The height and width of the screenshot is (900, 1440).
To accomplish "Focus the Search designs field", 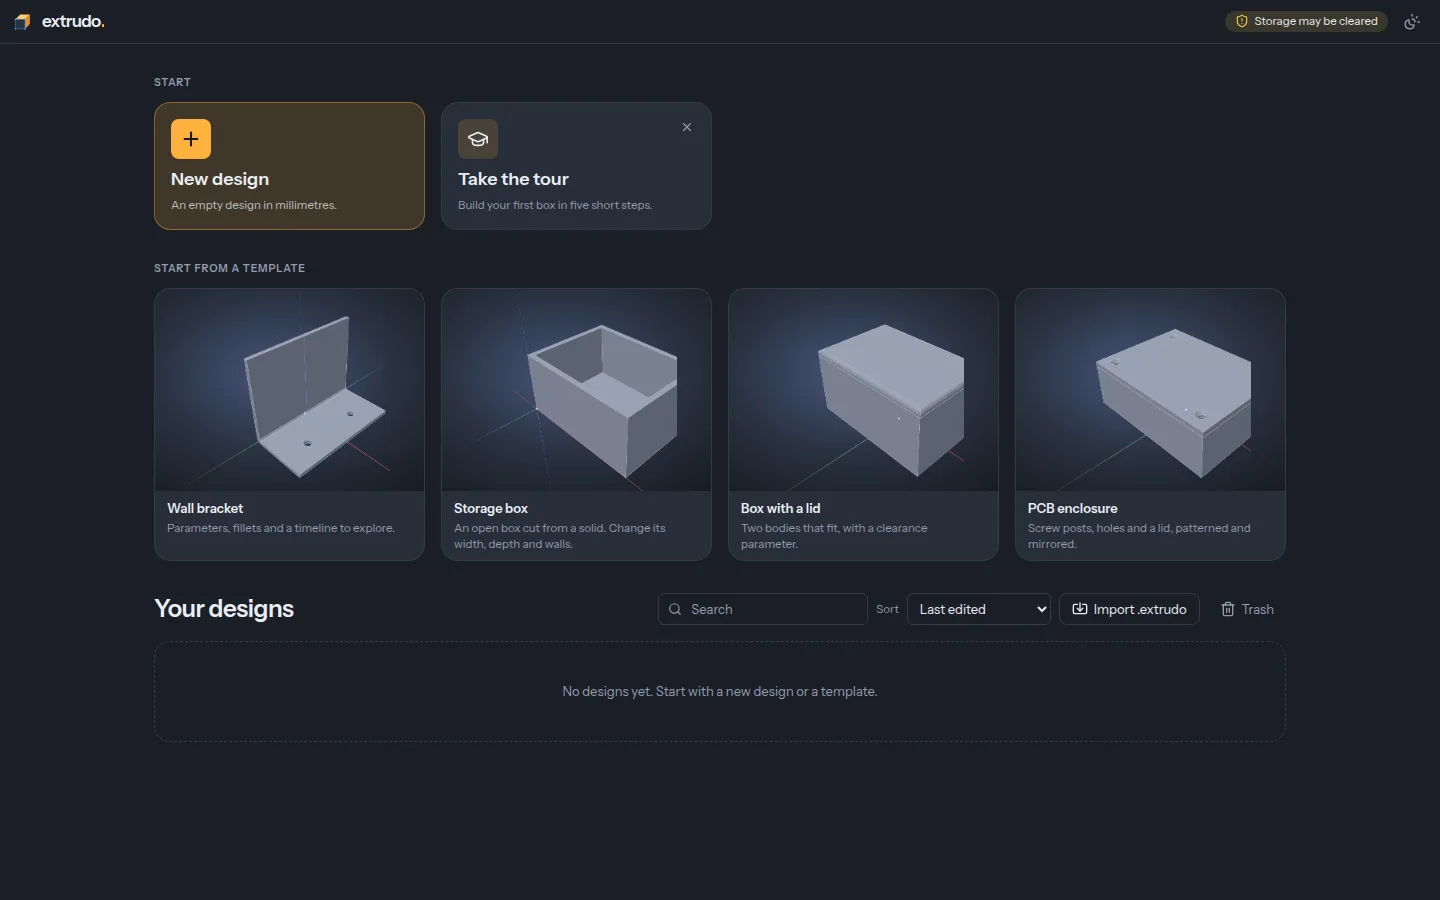I will (762, 609).
